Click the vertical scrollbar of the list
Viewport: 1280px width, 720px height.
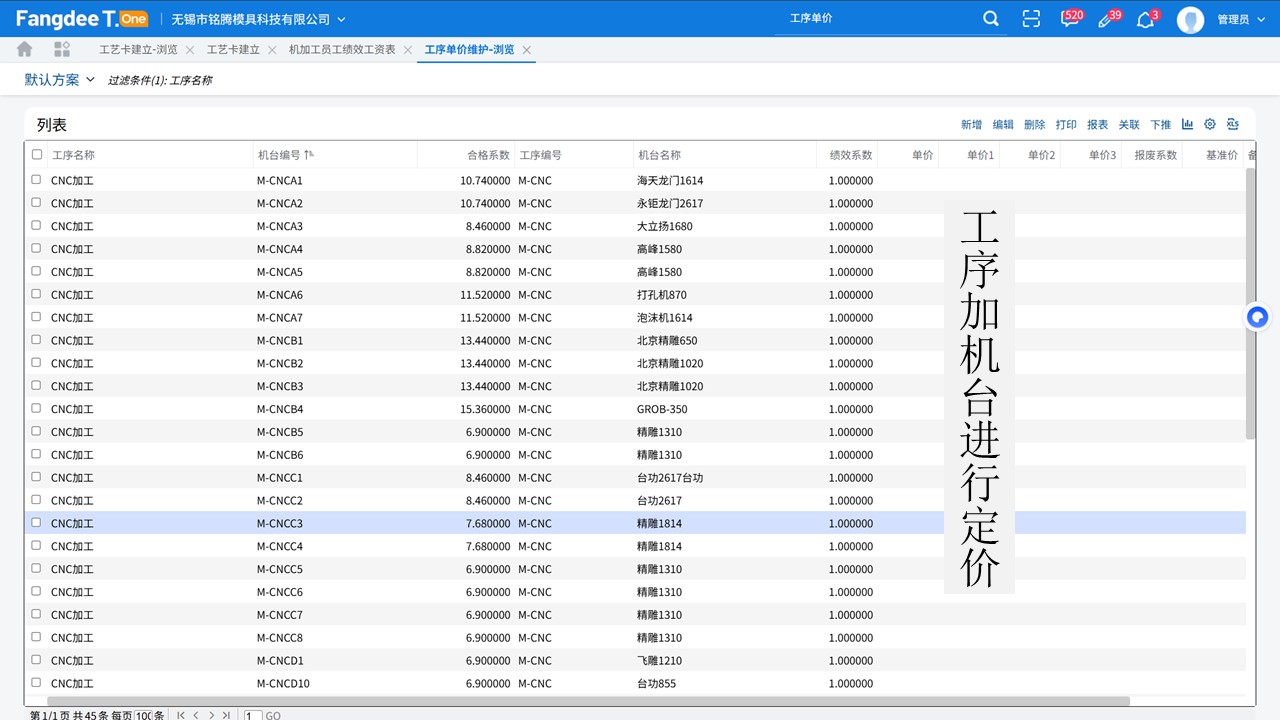tap(1250, 303)
